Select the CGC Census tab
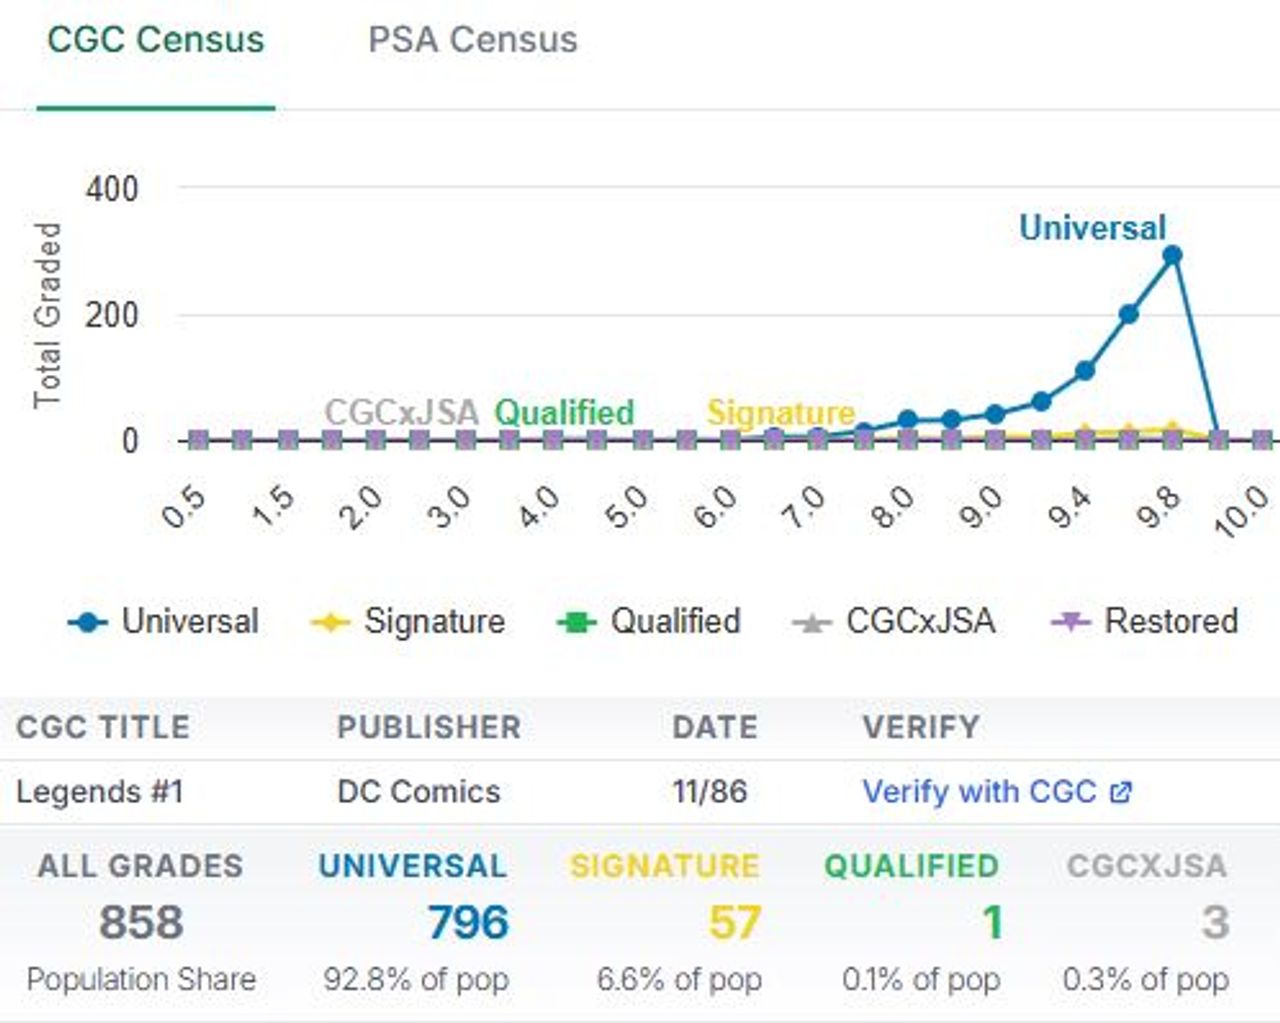This screenshot has height=1023, width=1280. [156, 40]
